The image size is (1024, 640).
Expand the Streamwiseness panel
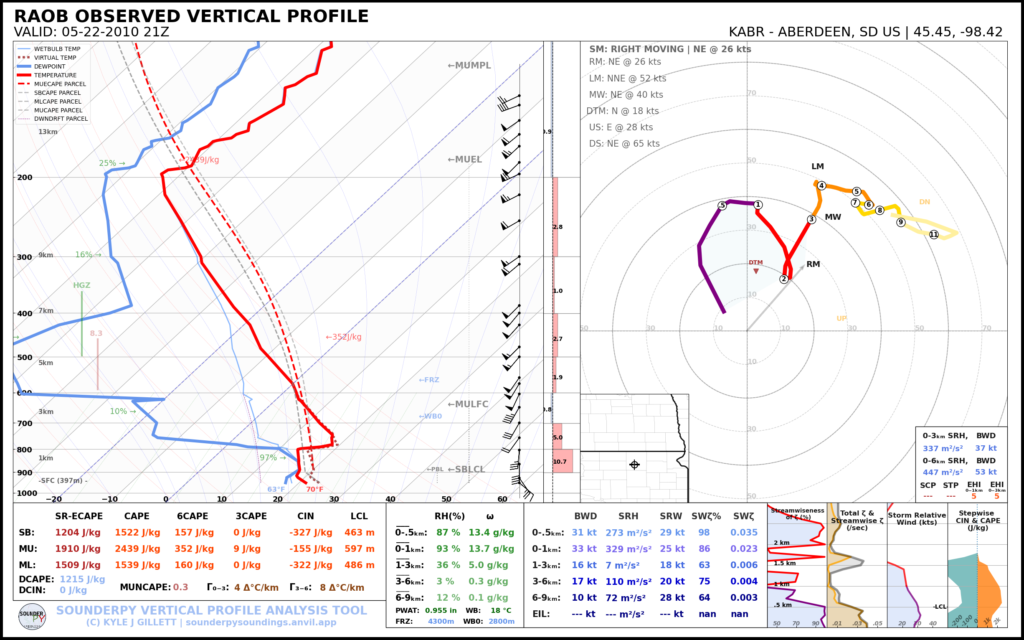[797, 513]
